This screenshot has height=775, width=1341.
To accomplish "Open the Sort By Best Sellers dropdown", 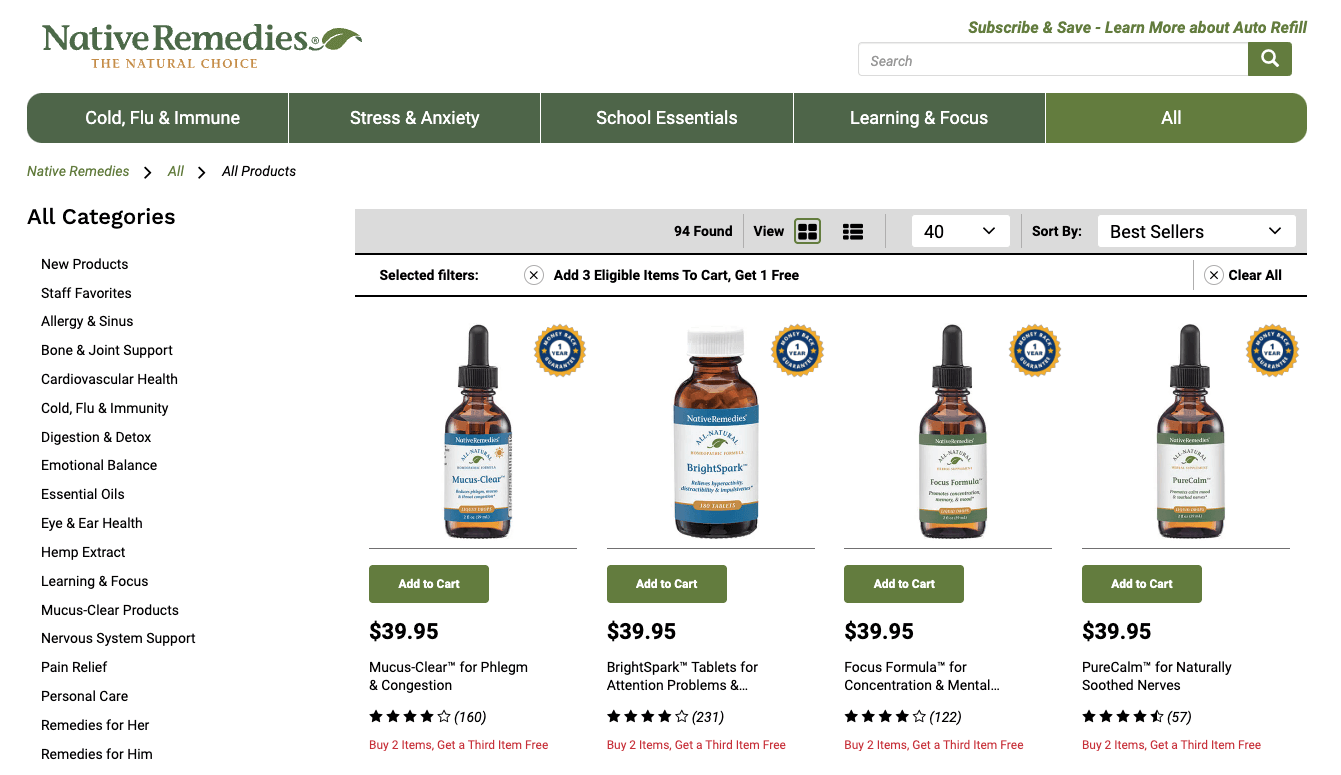I will [x=1196, y=231].
